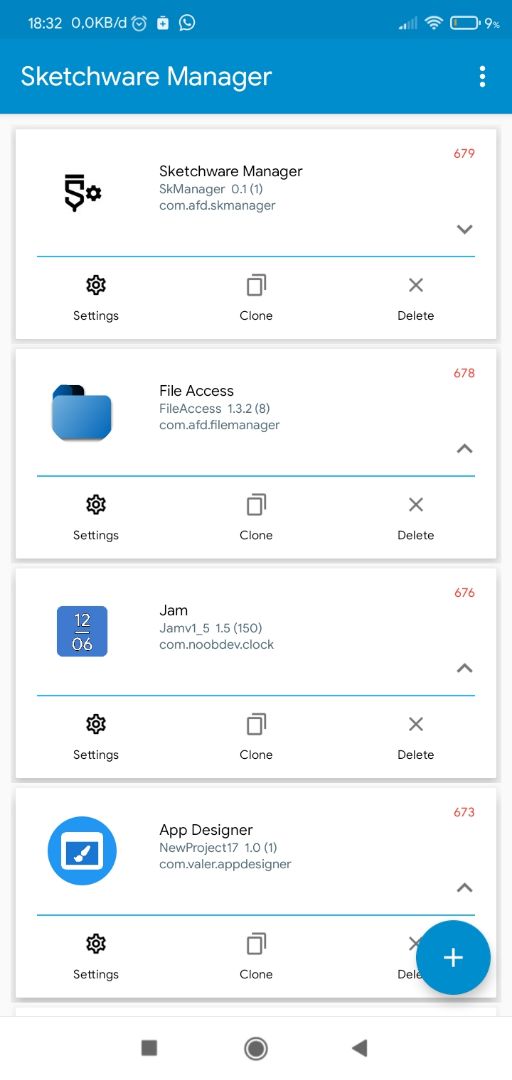Collapse the App Designer card chevron
The image size is (512, 1080).
click(x=464, y=887)
